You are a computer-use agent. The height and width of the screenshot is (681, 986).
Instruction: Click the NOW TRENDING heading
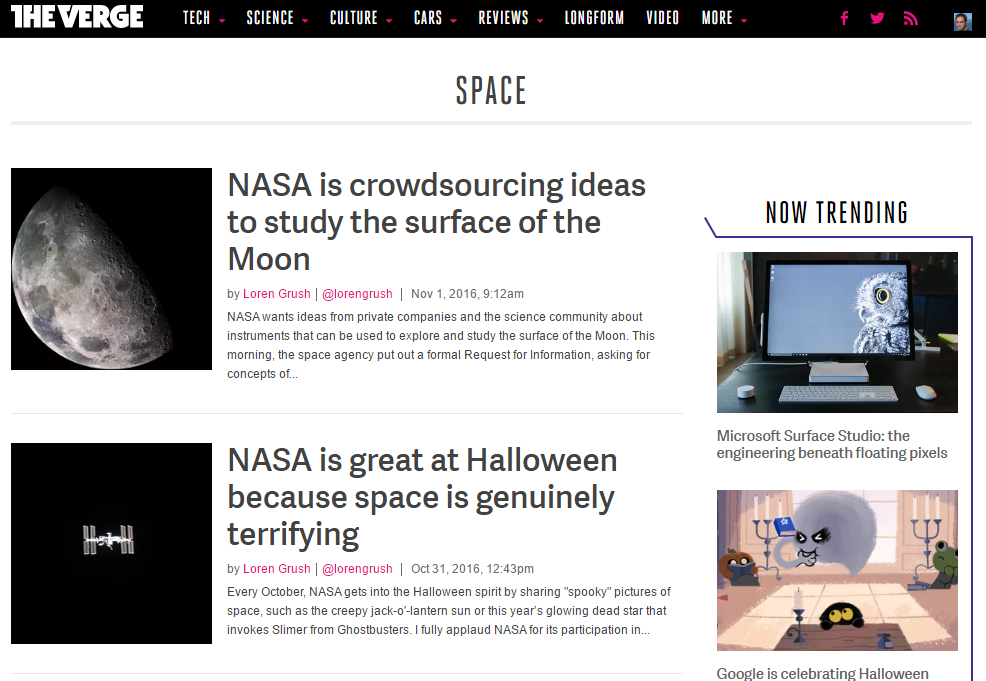click(837, 213)
